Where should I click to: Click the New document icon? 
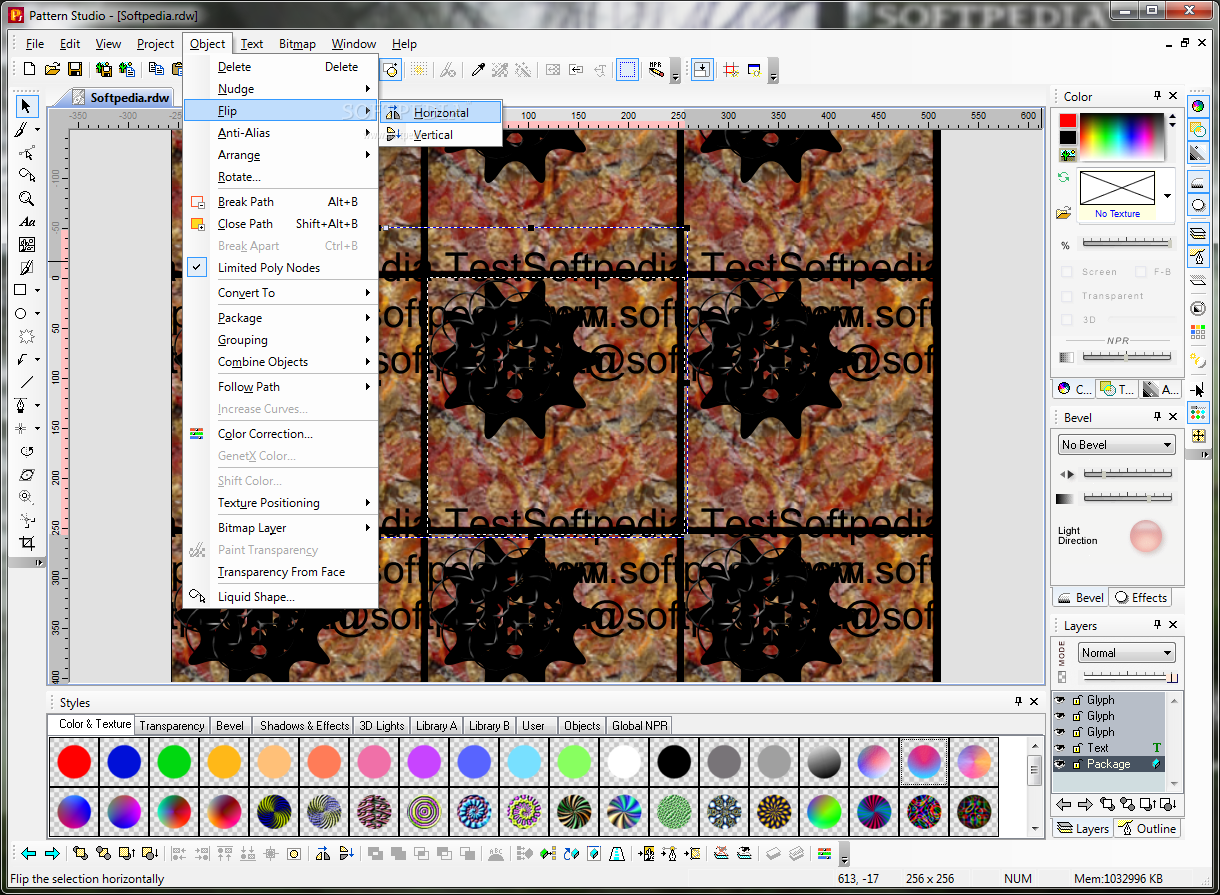[x=30, y=69]
